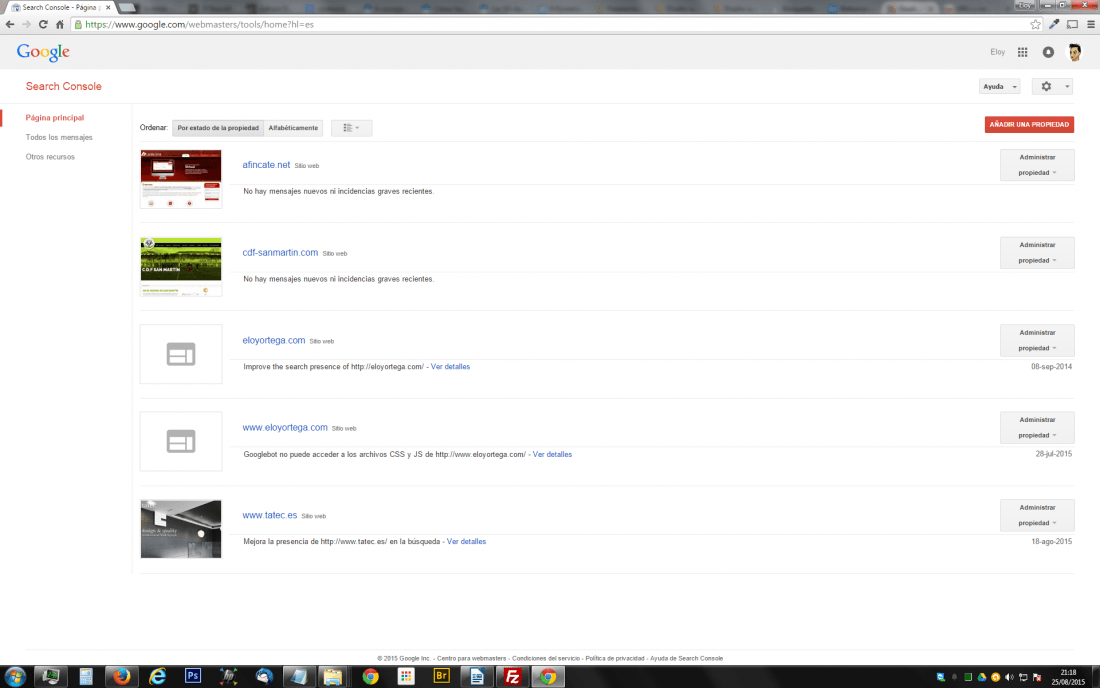Expand Administrar propiedad for www.eloyortega.com

pos(1037,427)
